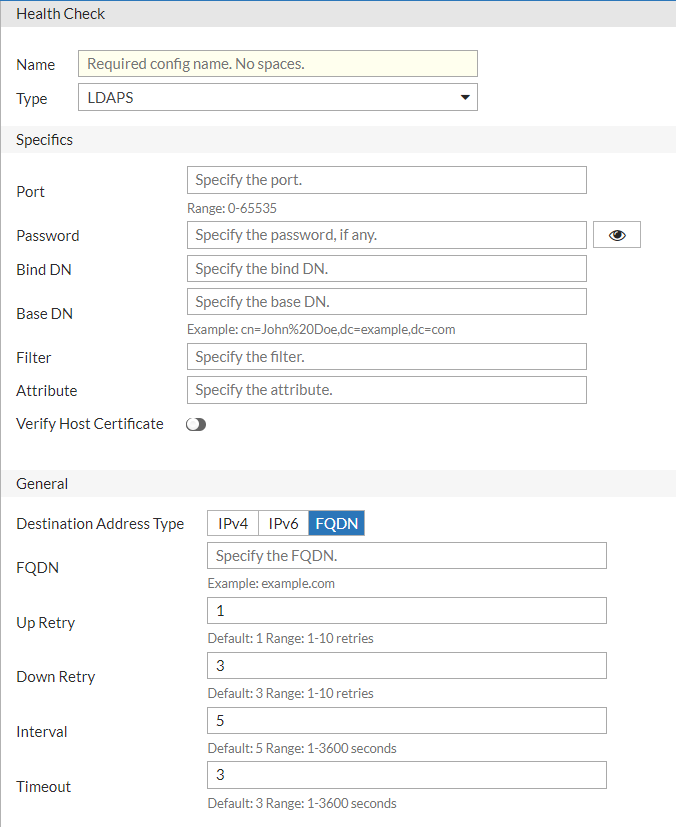Click the General section header

pos(42,484)
